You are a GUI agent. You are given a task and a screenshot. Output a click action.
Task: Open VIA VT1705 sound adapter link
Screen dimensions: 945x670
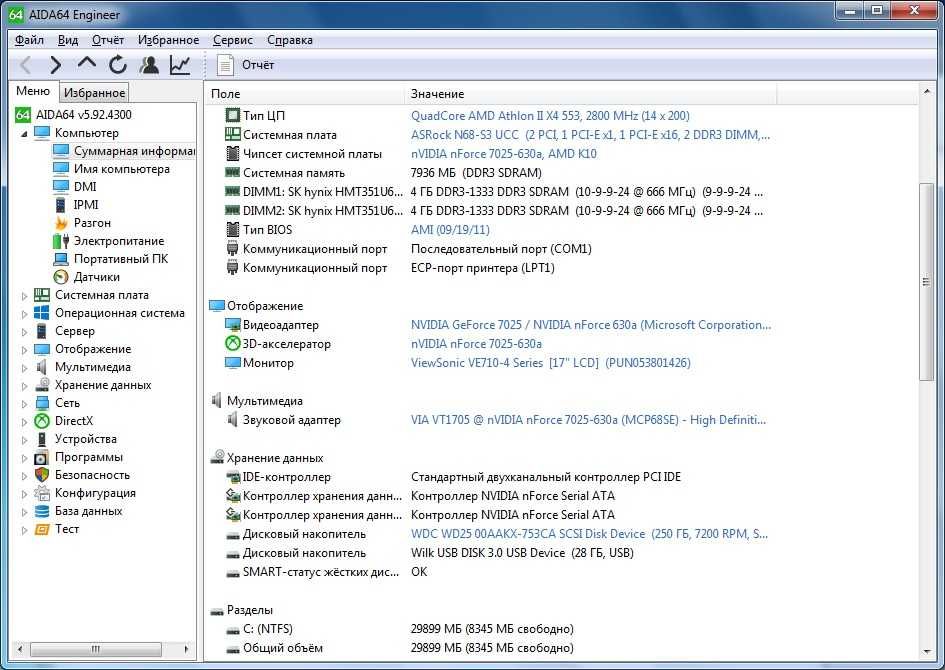tap(588, 420)
